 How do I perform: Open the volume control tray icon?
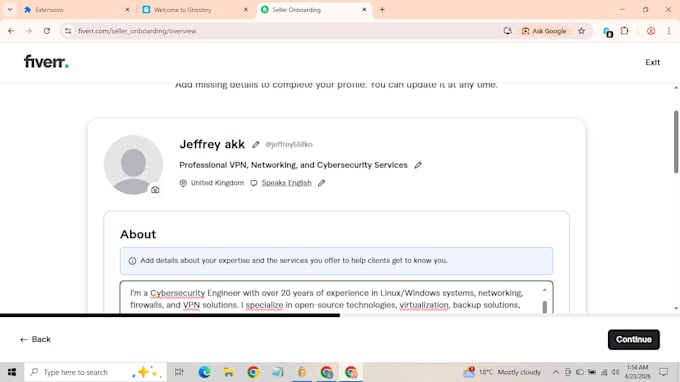tap(615, 372)
